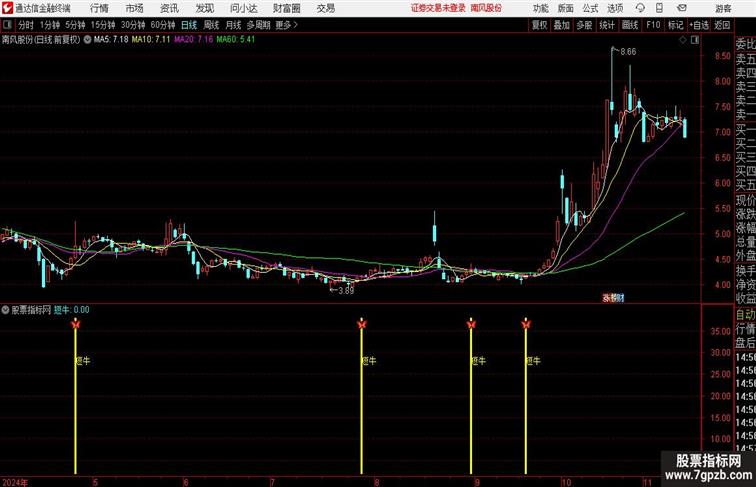Open the 发现 menu
The image size is (756, 487).
pos(205,8)
